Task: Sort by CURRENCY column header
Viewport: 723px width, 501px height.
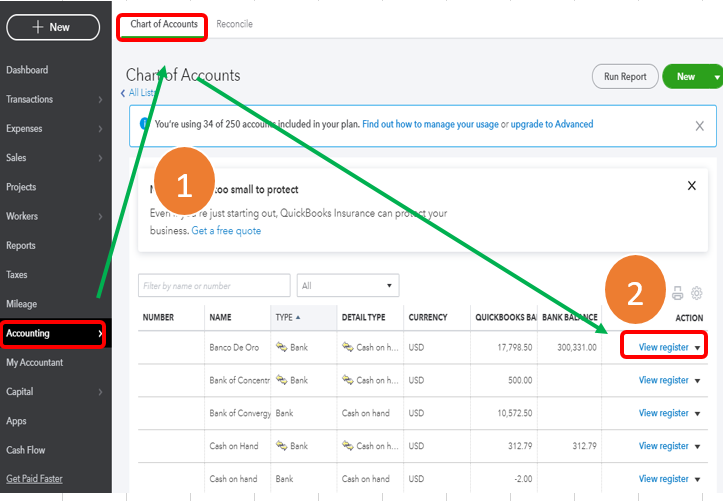Action: tap(428, 317)
